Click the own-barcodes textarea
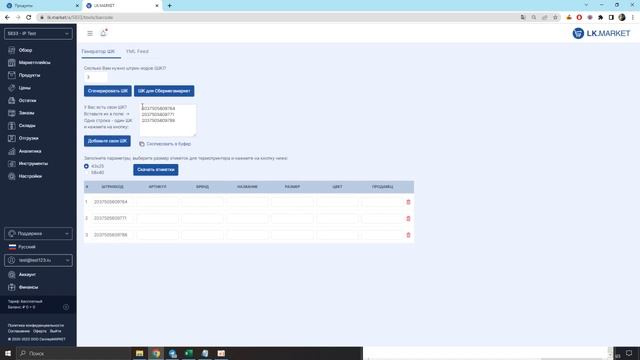Screen dimensions: 640x360 (x=168, y=120)
